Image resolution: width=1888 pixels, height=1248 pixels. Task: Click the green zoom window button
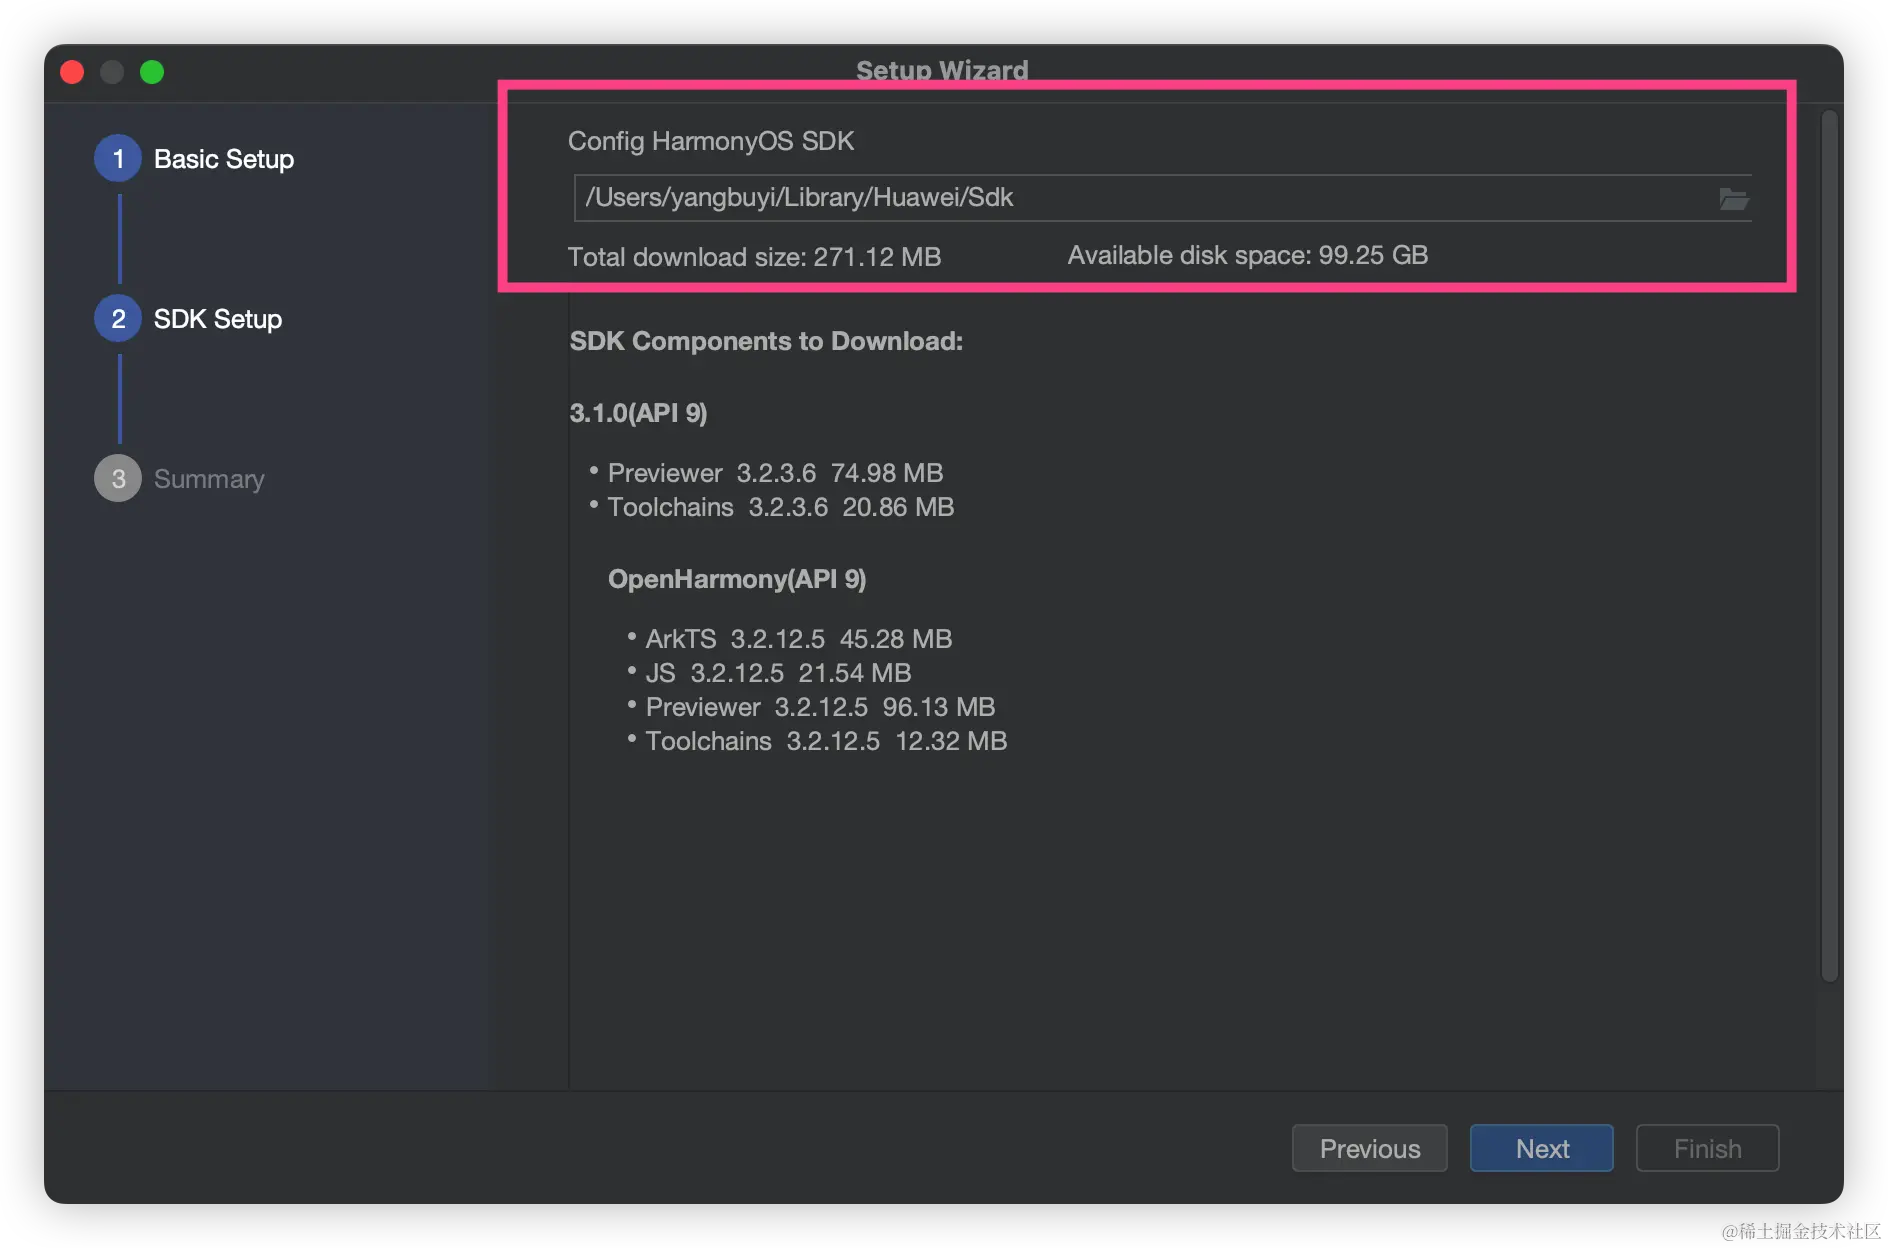click(152, 72)
